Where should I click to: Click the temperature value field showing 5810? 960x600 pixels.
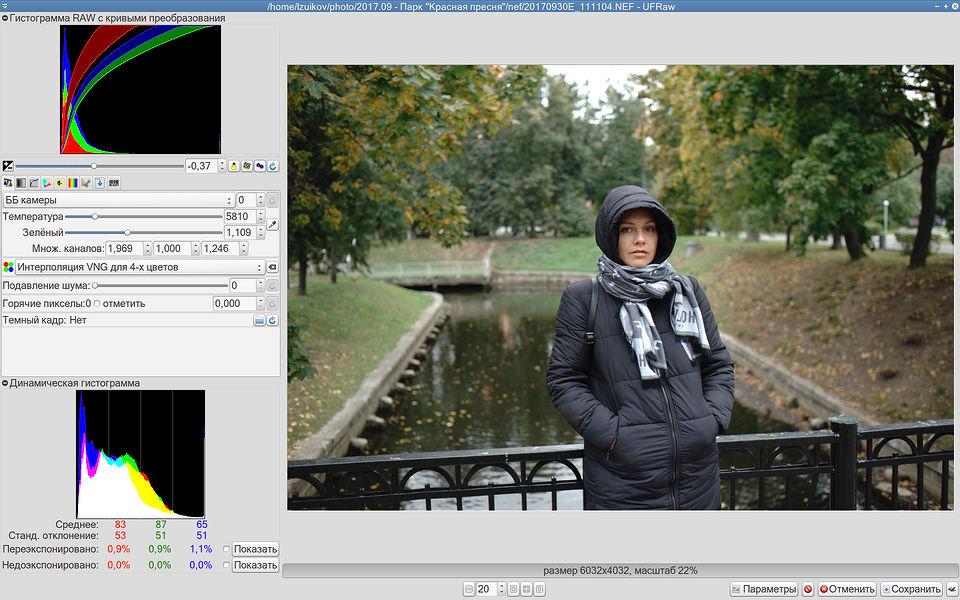tap(239, 217)
